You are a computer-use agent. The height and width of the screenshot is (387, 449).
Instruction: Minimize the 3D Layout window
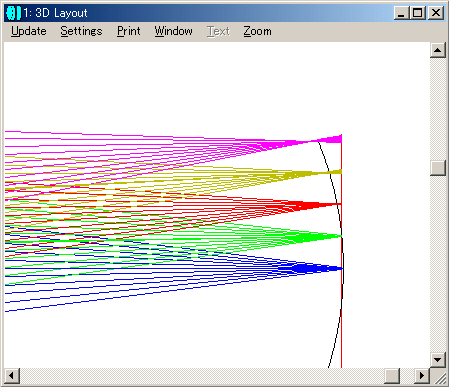pos(401,13)
